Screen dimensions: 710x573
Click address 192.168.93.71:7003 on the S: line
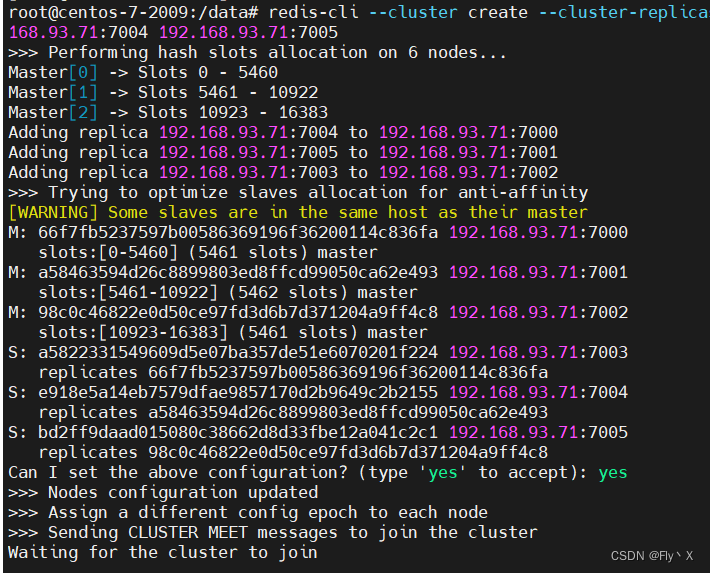pyautogui.click(x=538, y=352)
